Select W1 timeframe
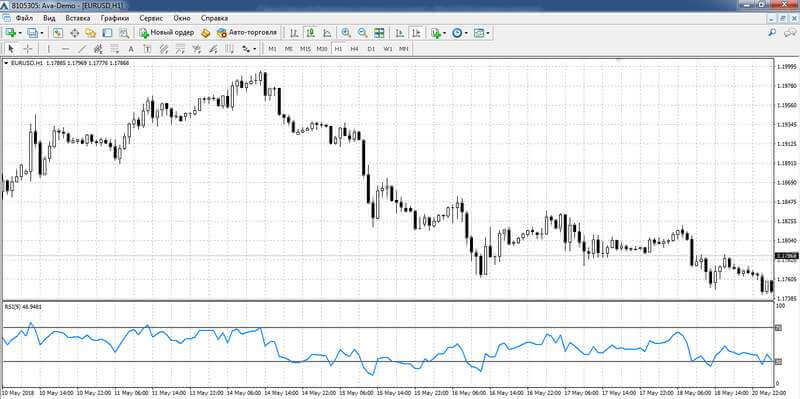The image size is (800, 399). (x=388, y=49)
